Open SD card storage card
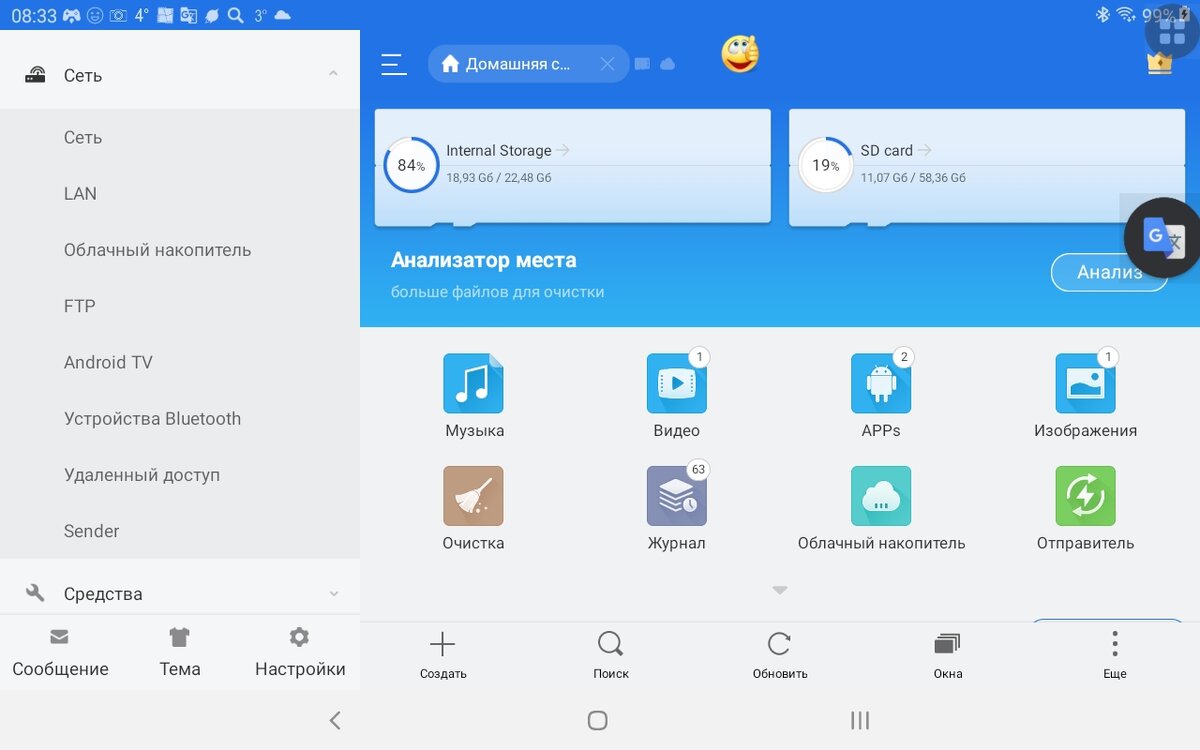1200x750 pixels. point(987,166)
